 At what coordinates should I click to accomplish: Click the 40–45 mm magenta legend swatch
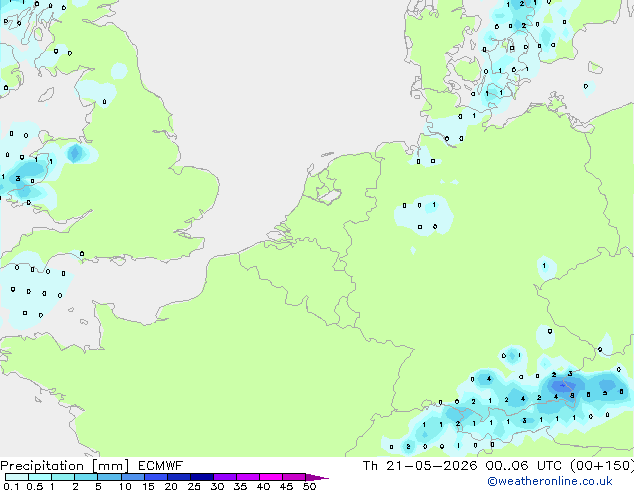pyautogui.click(x=271, y=477)
